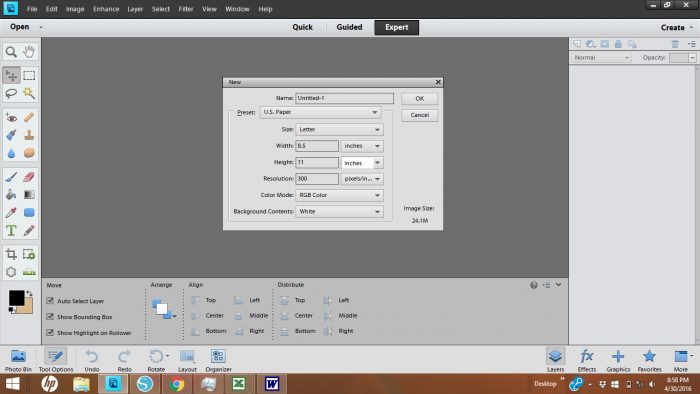Select the Type tool
Screen dimensions: 700x394
11,230
